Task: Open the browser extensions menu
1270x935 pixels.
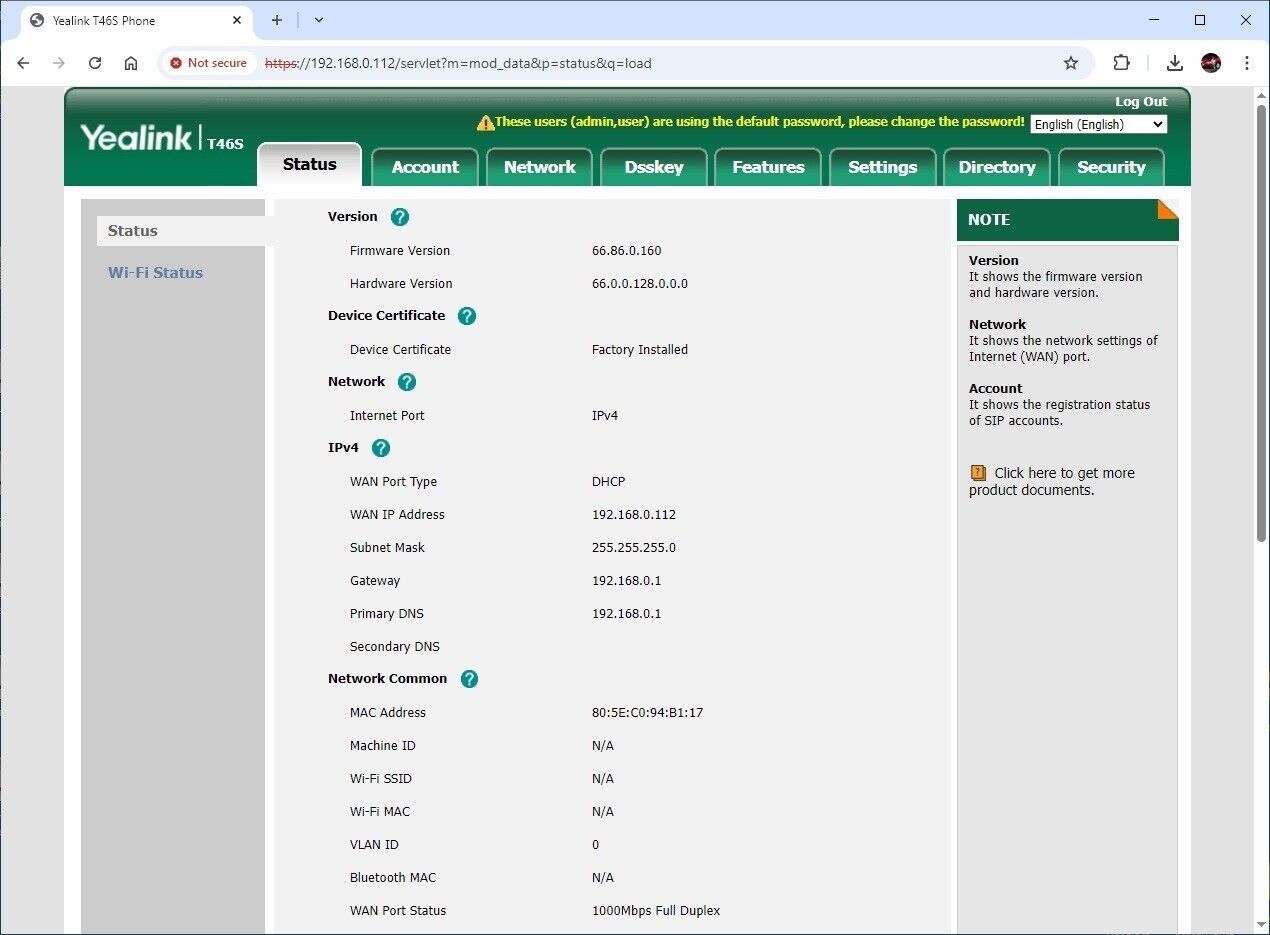Action: click(x=1122, y=63)
